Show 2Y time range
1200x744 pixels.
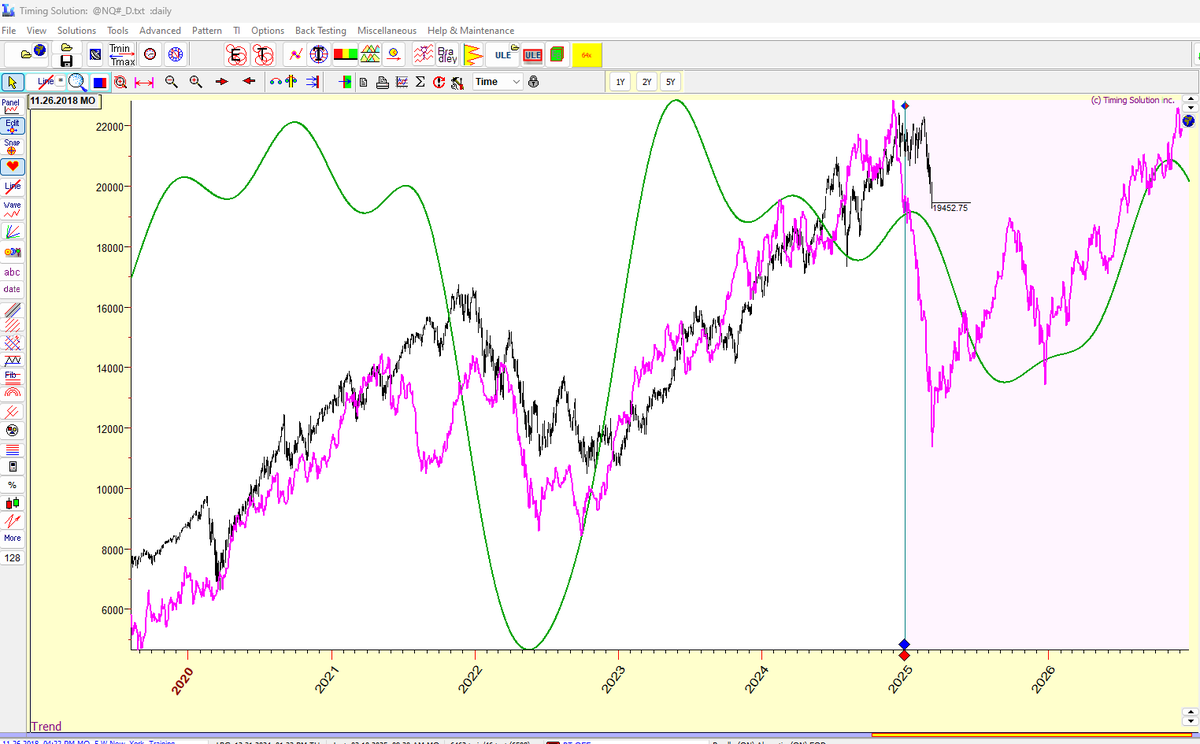(x=646, y=82)
